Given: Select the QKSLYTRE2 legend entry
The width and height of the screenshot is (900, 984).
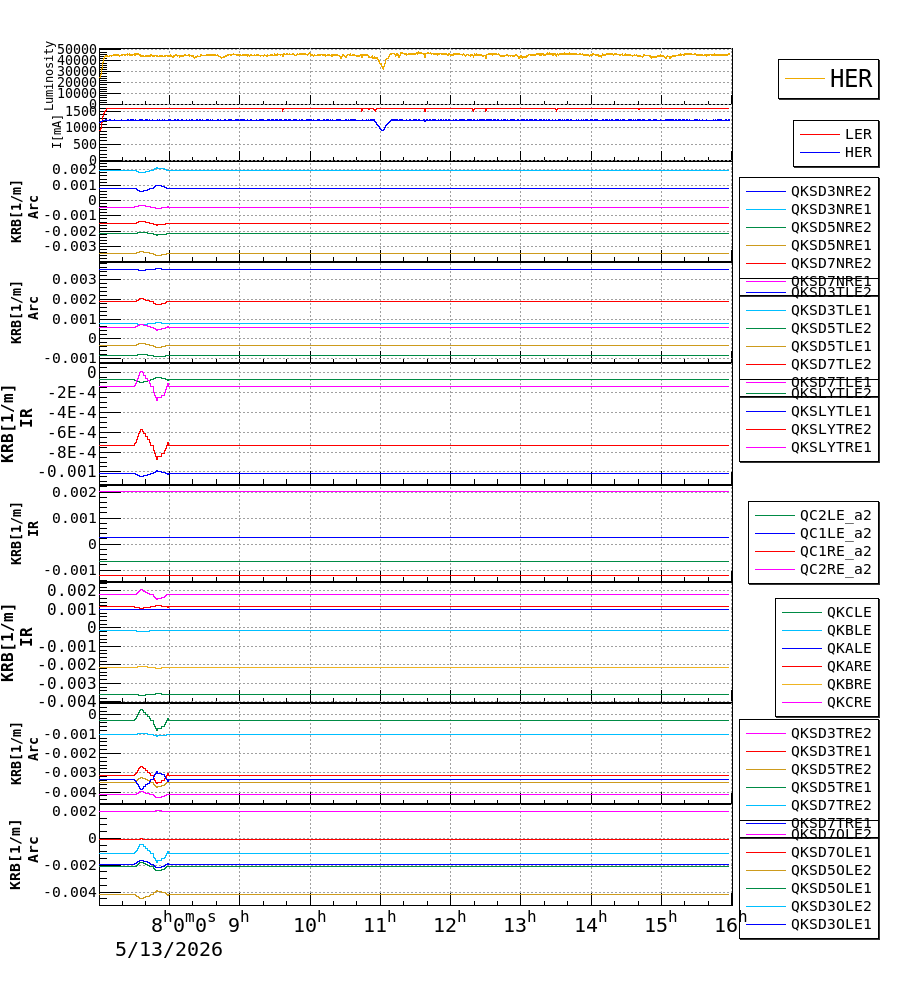Looking at the screenshot, I should pos(808,430).
